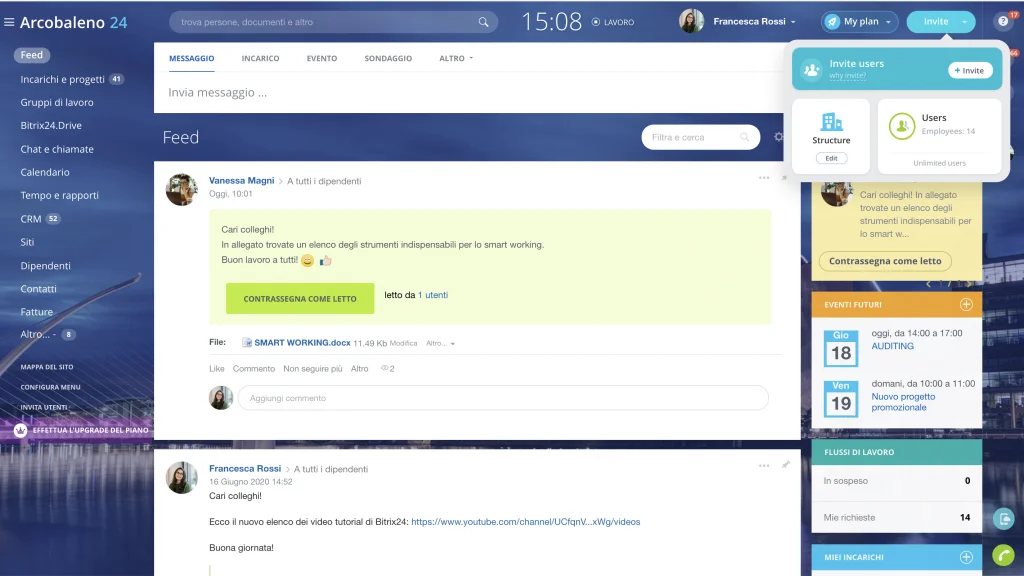
Task: Switch to the INCARICO tab
Action: pos(260,58)
